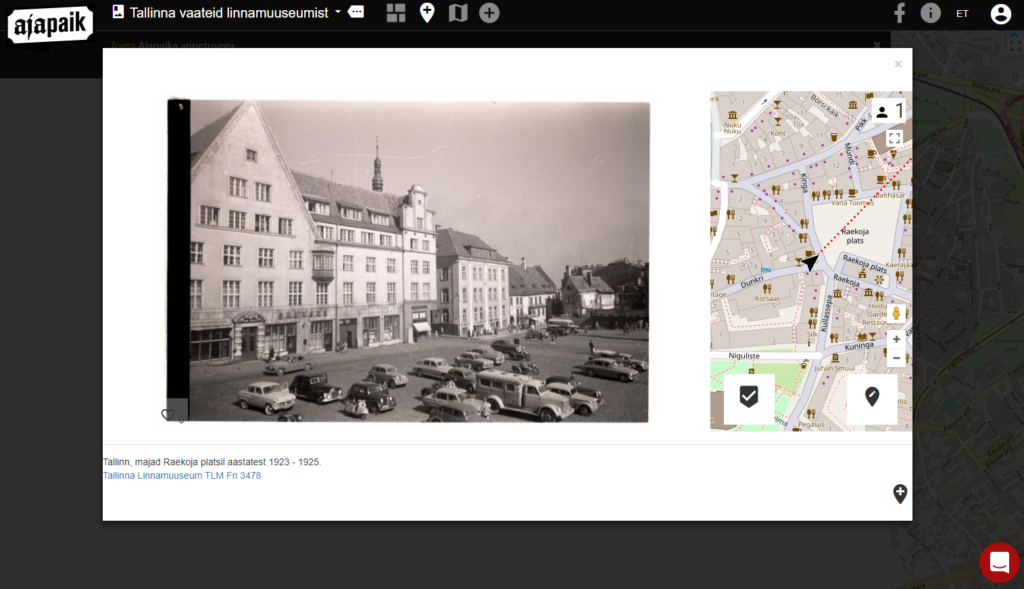Toggle the map fullscreen button
The image size is (1024, 589).
pyautogui.click(x=894, y=139)
